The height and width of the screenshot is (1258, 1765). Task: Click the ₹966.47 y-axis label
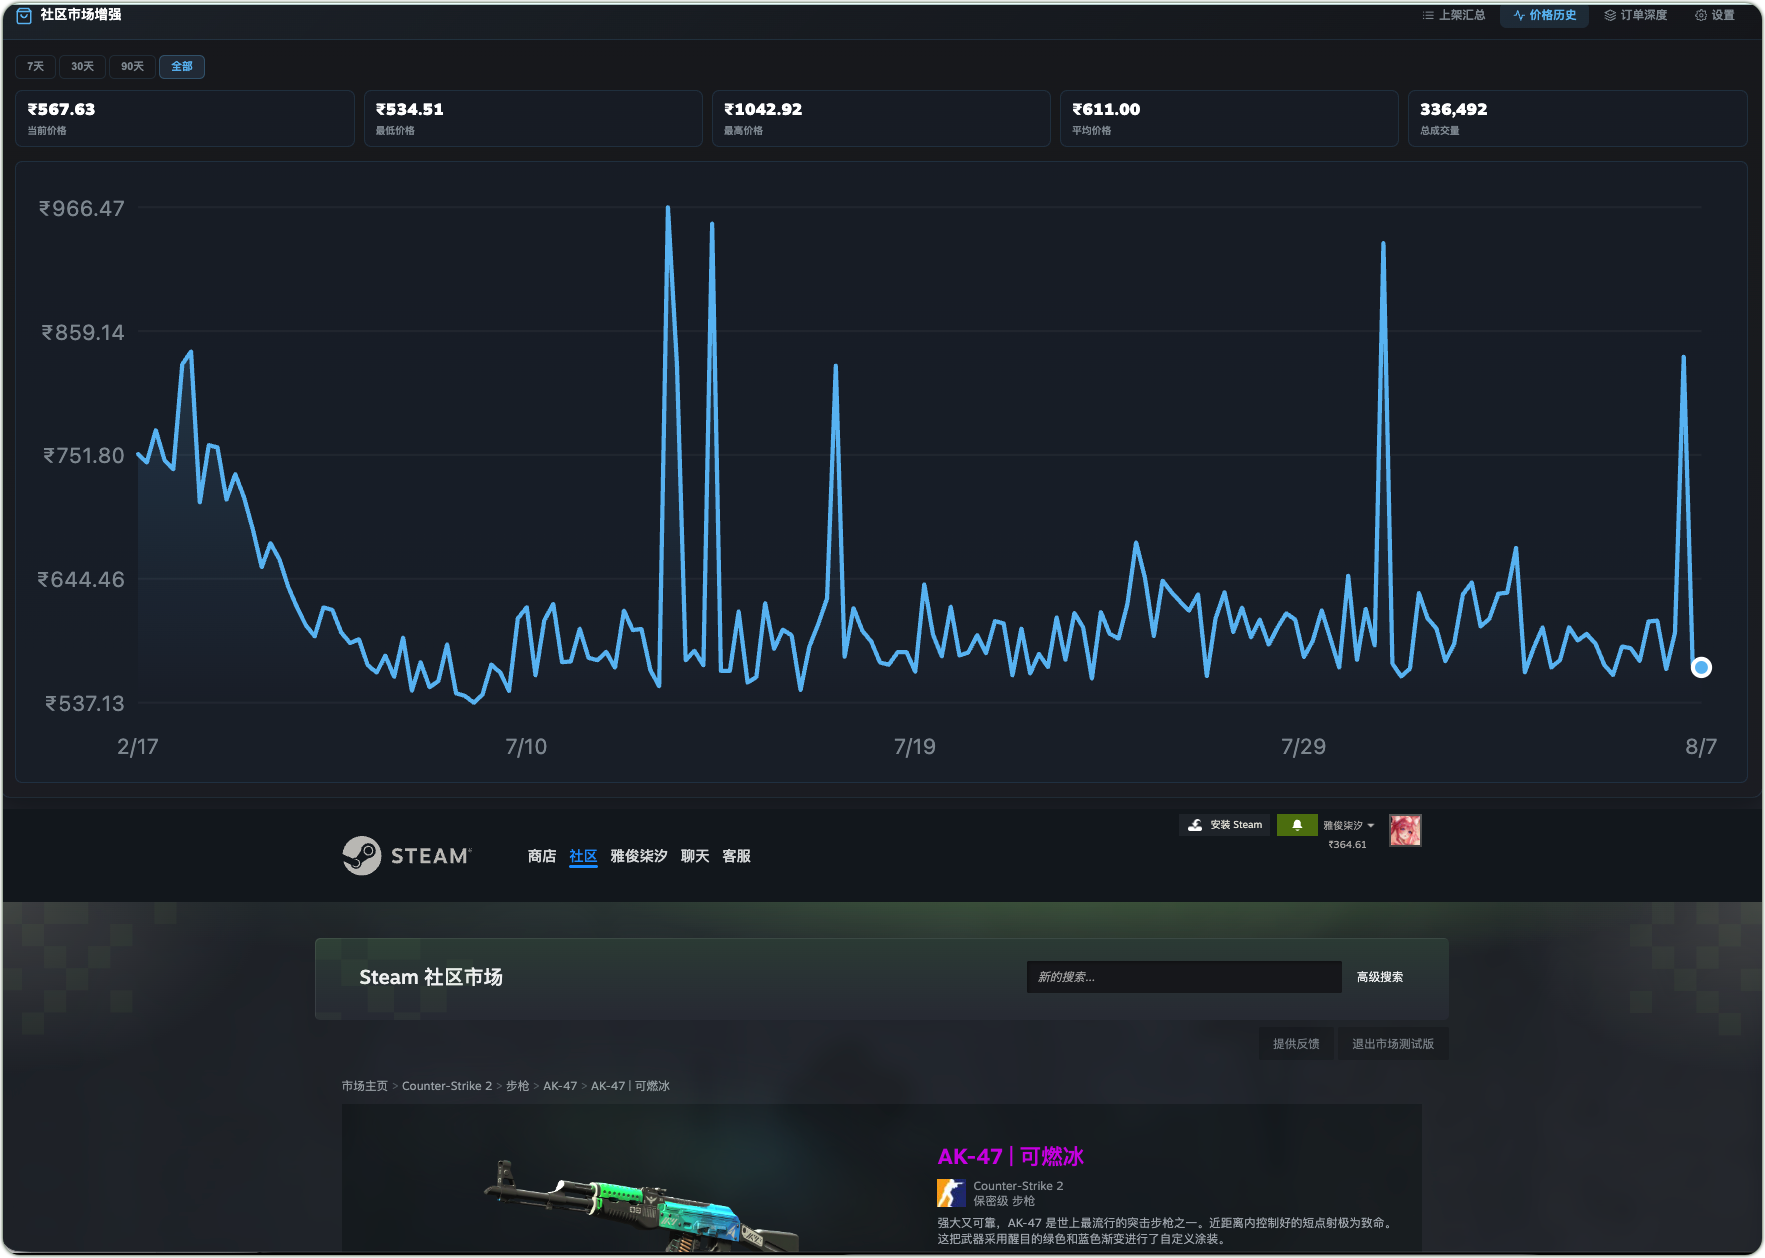[x=82, y=208]
